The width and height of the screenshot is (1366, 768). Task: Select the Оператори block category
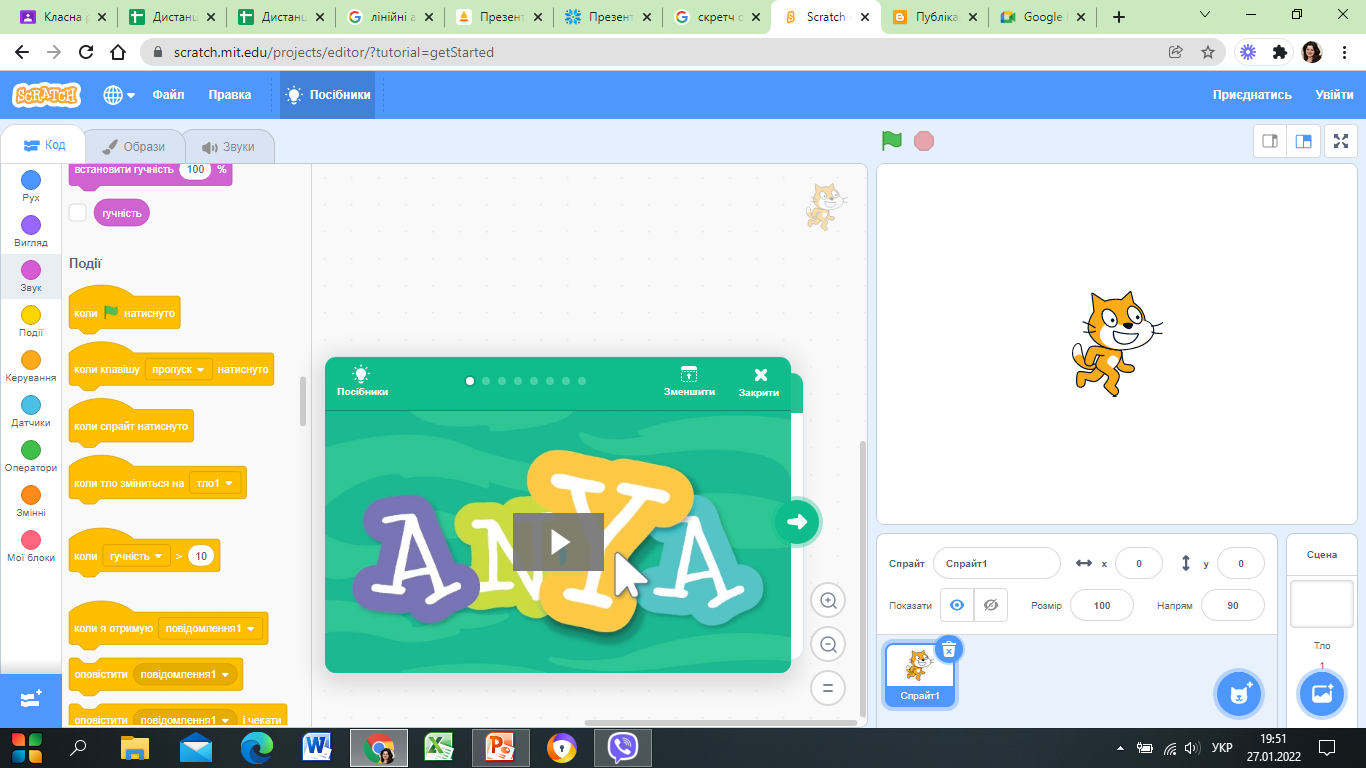[31, 456]
